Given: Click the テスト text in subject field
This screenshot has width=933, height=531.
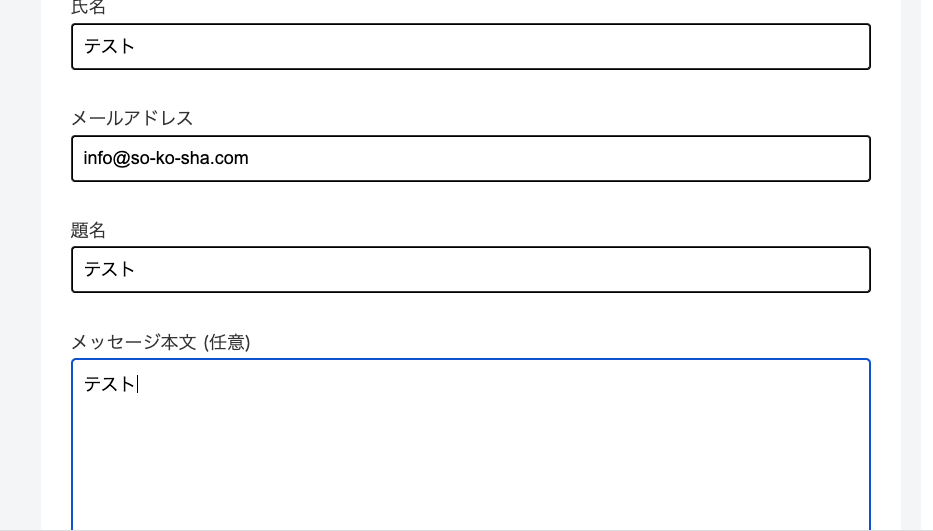Looking at the screenshot, I should tap(109, 270).
